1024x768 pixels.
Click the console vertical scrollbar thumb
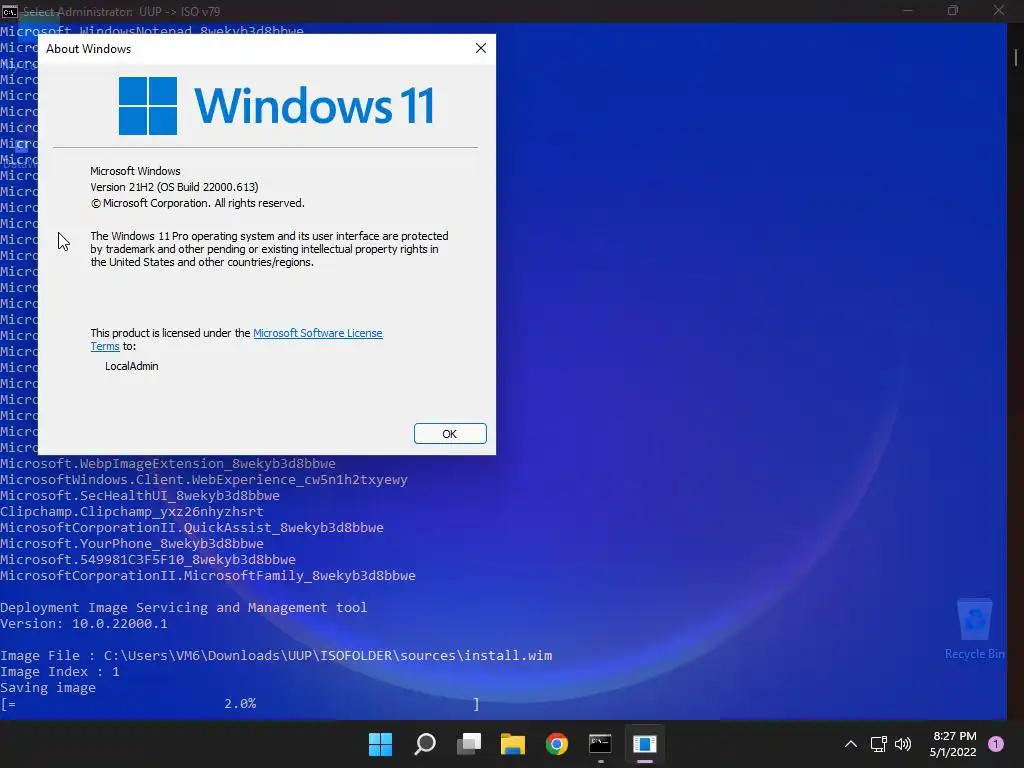(1016, 56)
